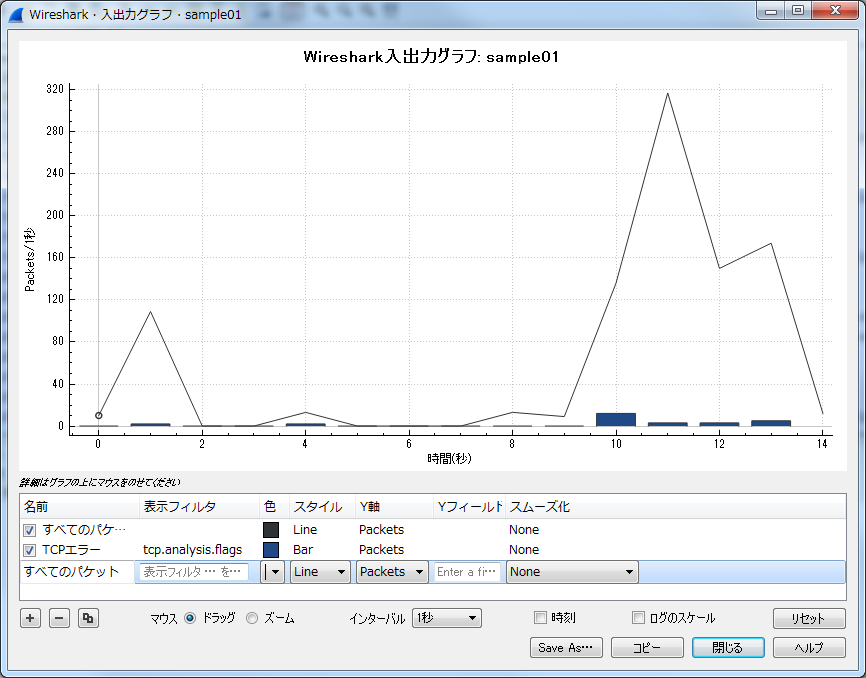Click the blue bar at 13 seconds

point(771,423)
